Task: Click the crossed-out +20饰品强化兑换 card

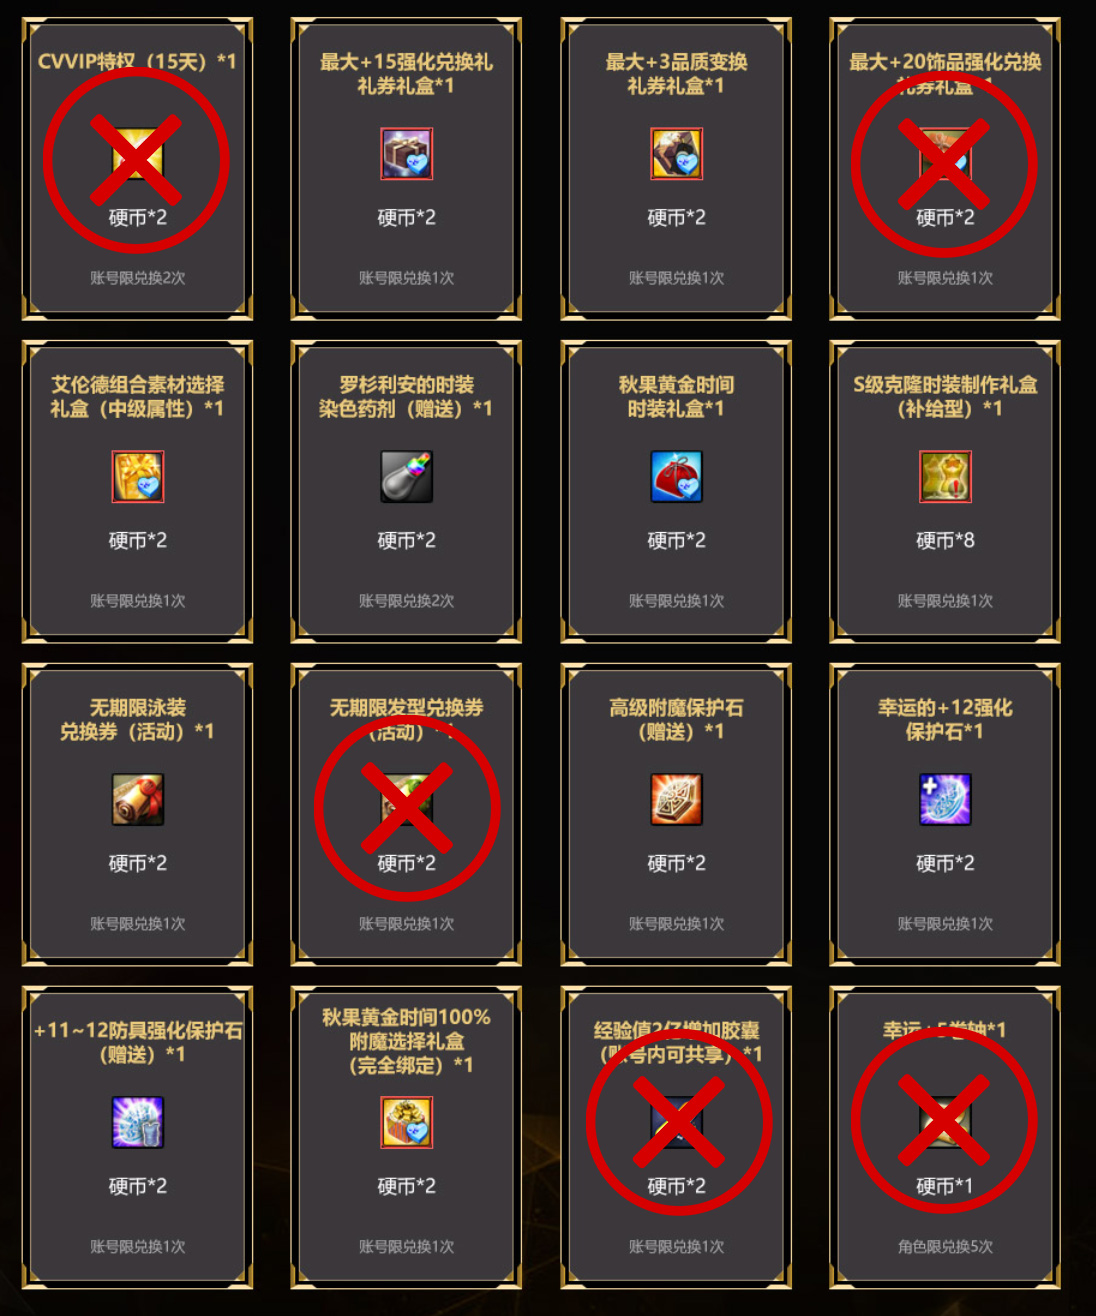Action: point(945,168)
